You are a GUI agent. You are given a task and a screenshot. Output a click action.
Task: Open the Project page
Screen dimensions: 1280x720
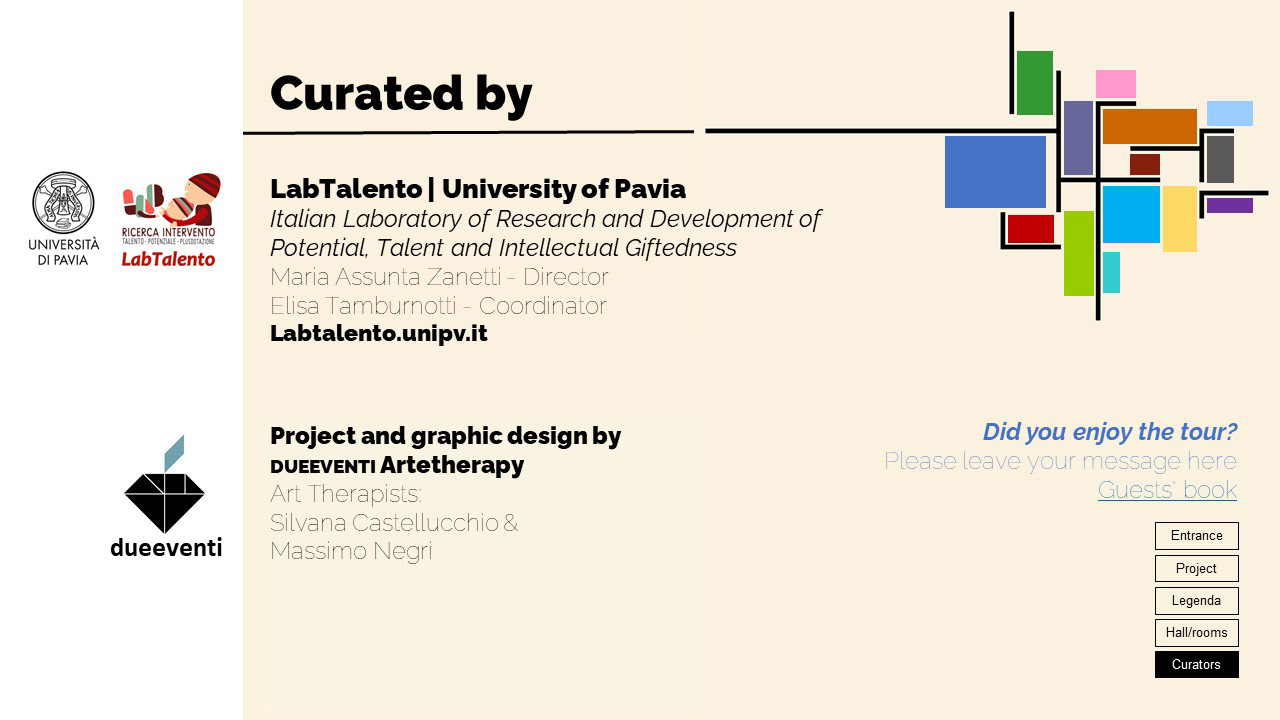click(x=1196, y=569)
